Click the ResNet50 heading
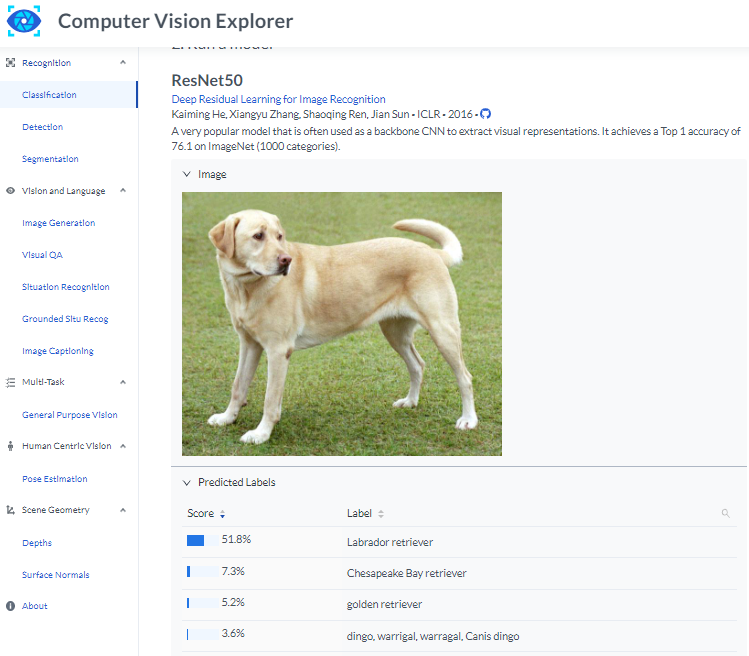The image size is (749, 656). [207, 80]
